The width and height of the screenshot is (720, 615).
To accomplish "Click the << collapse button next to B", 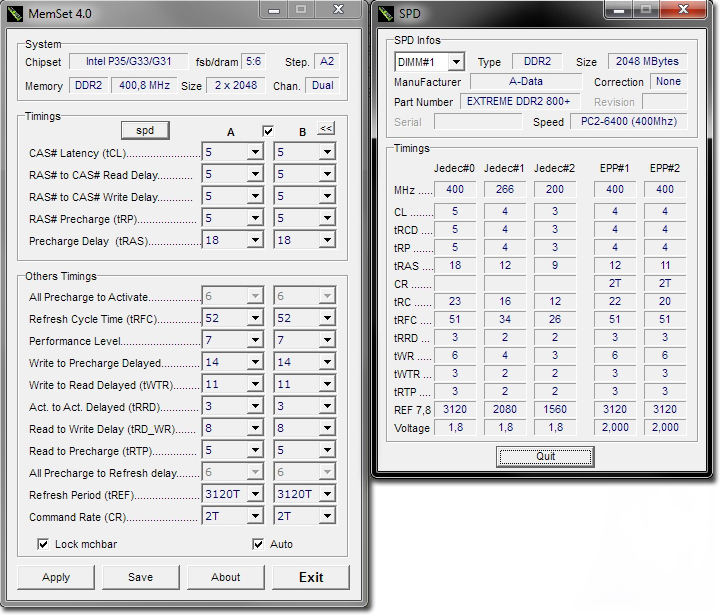I will point(325,129).
